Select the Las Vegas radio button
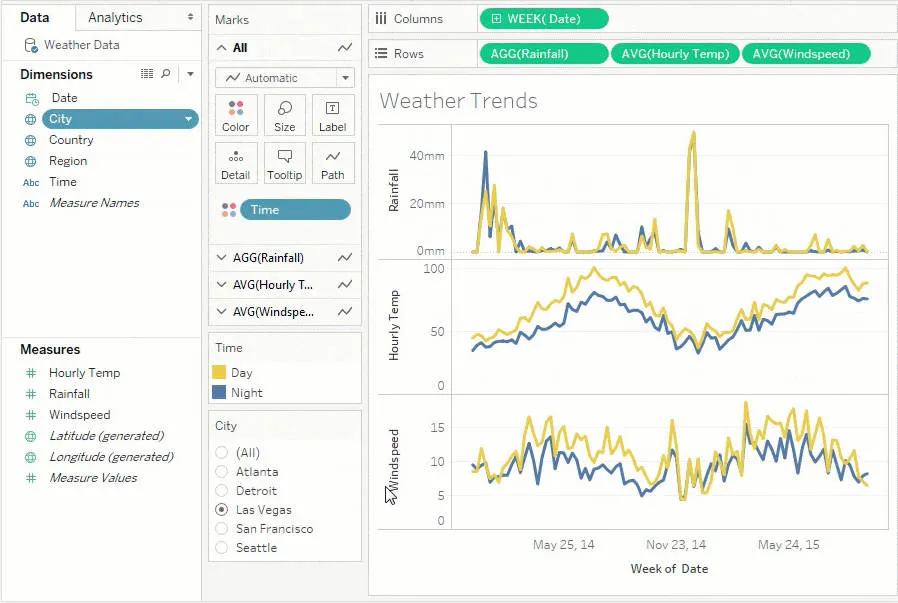Screen dimensions: 898x603 [x=222, y=510]
